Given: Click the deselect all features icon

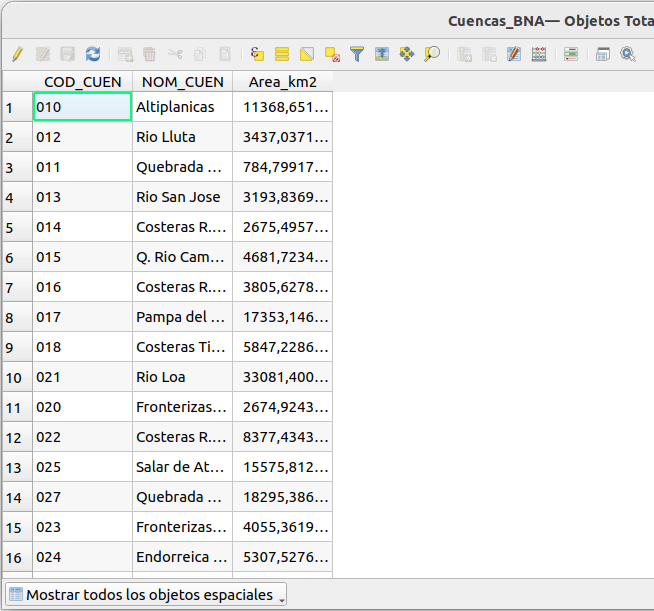Looking at the screenshot, I should click(x=332, y=54).
